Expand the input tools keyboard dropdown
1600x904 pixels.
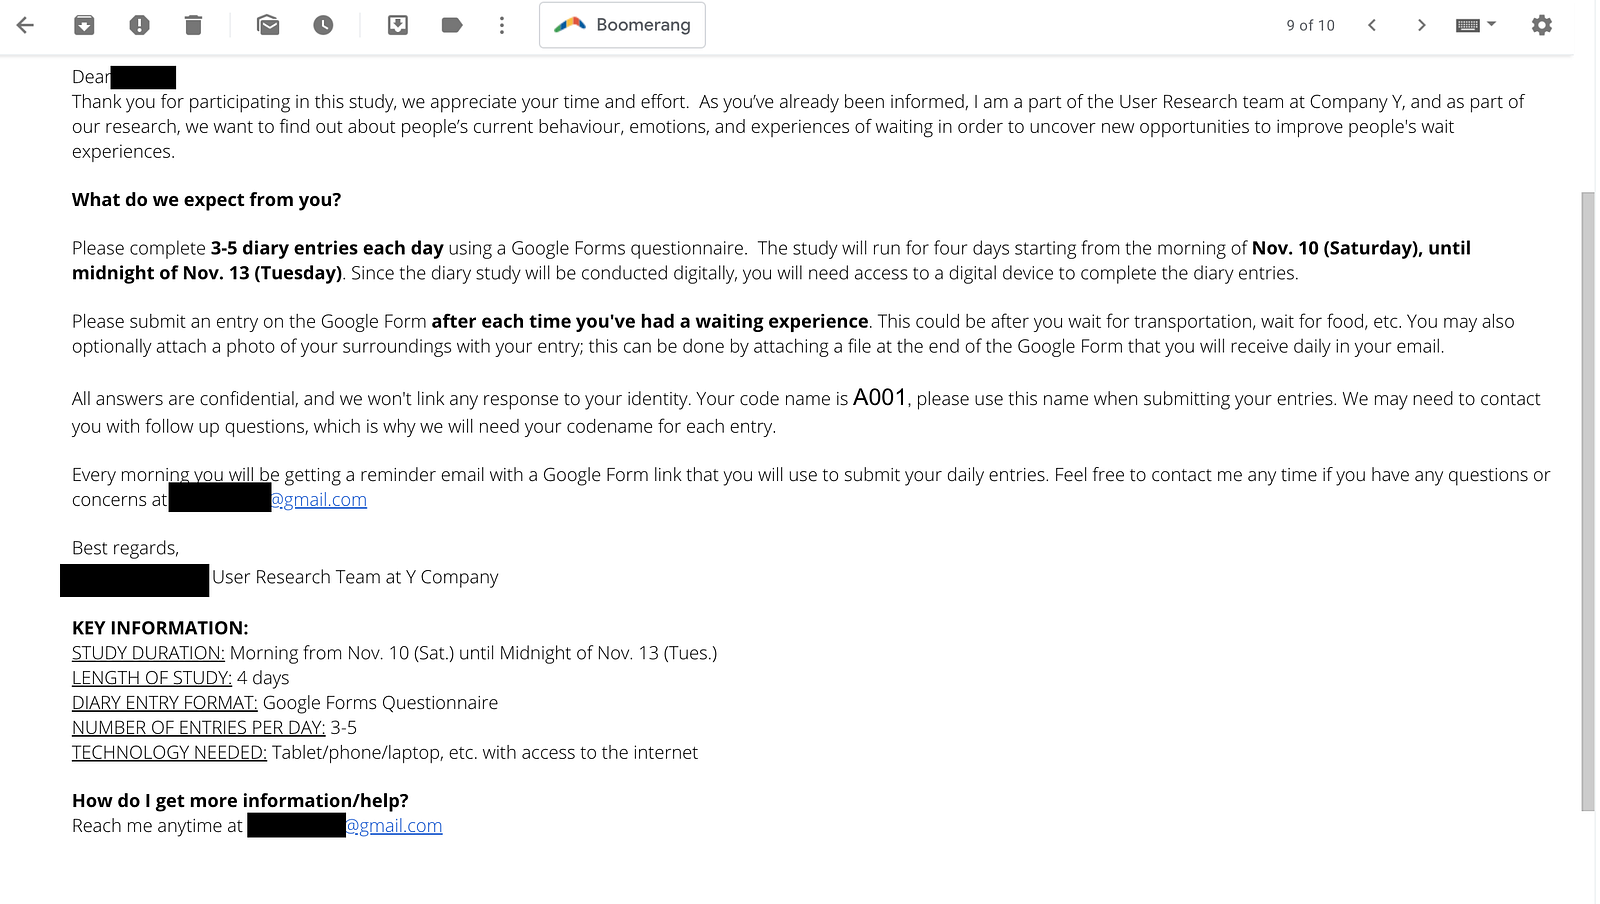1476,25
